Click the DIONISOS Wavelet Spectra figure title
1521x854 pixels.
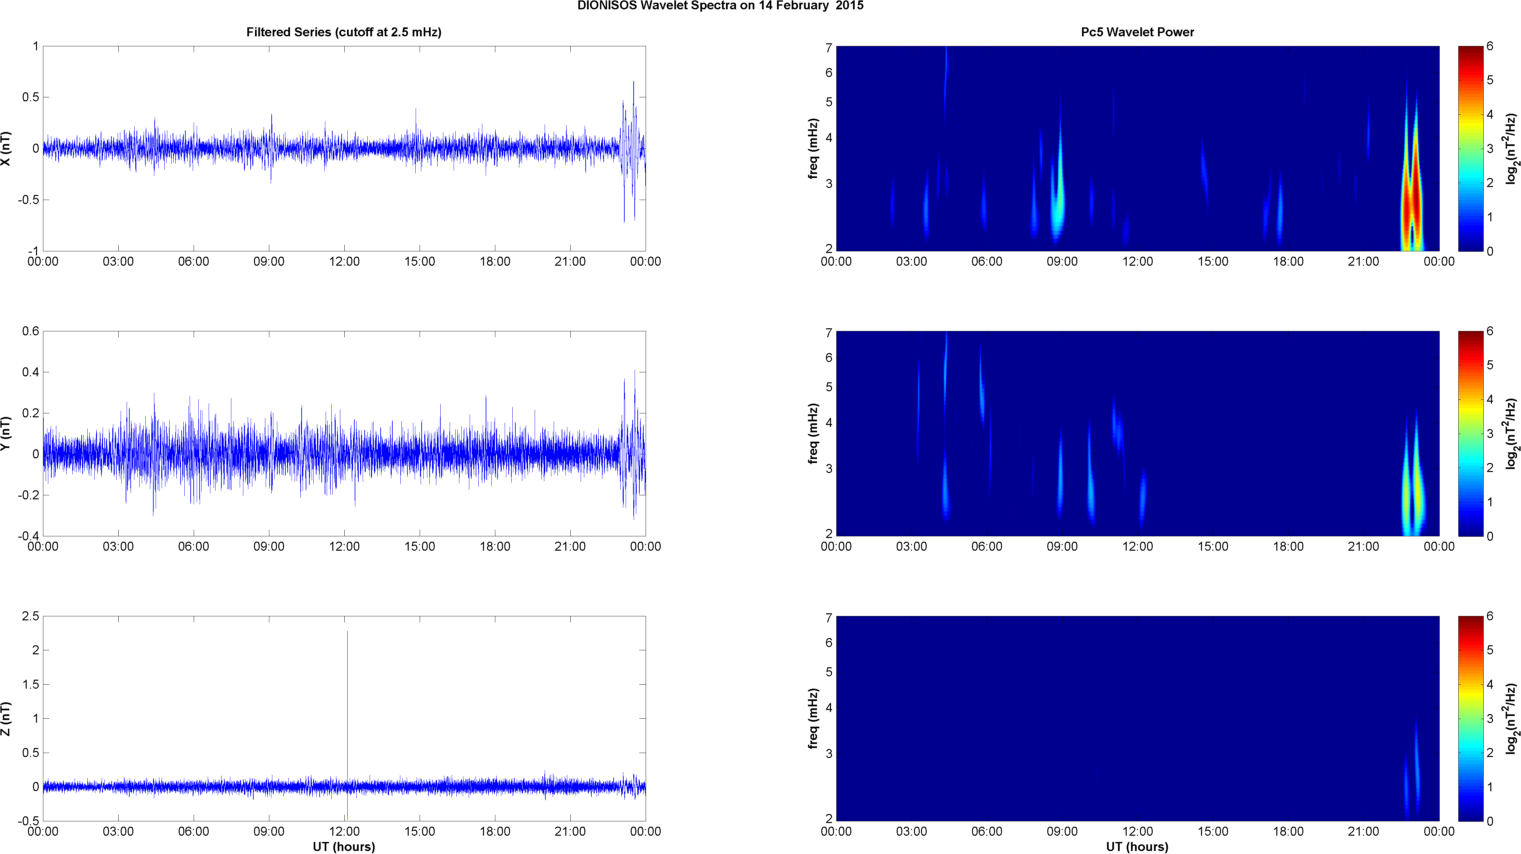(720, 6)
